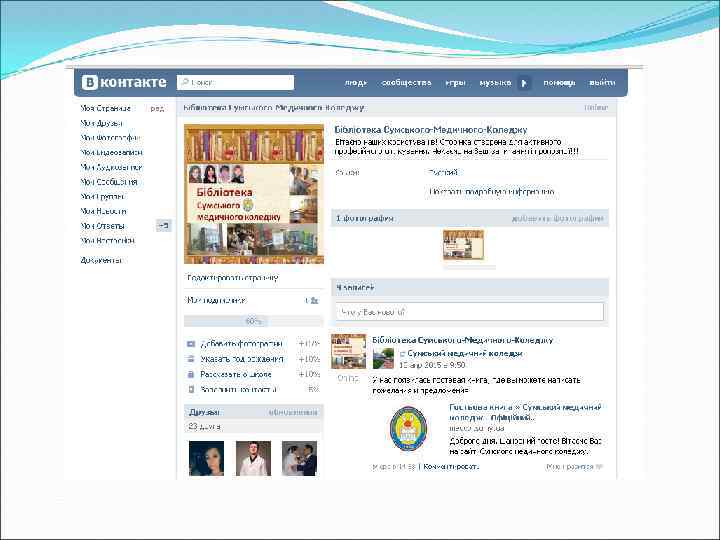Viewport: 720px width, 540px height.
Task: Open the college emblem image in the post
Action: (408, 428)
